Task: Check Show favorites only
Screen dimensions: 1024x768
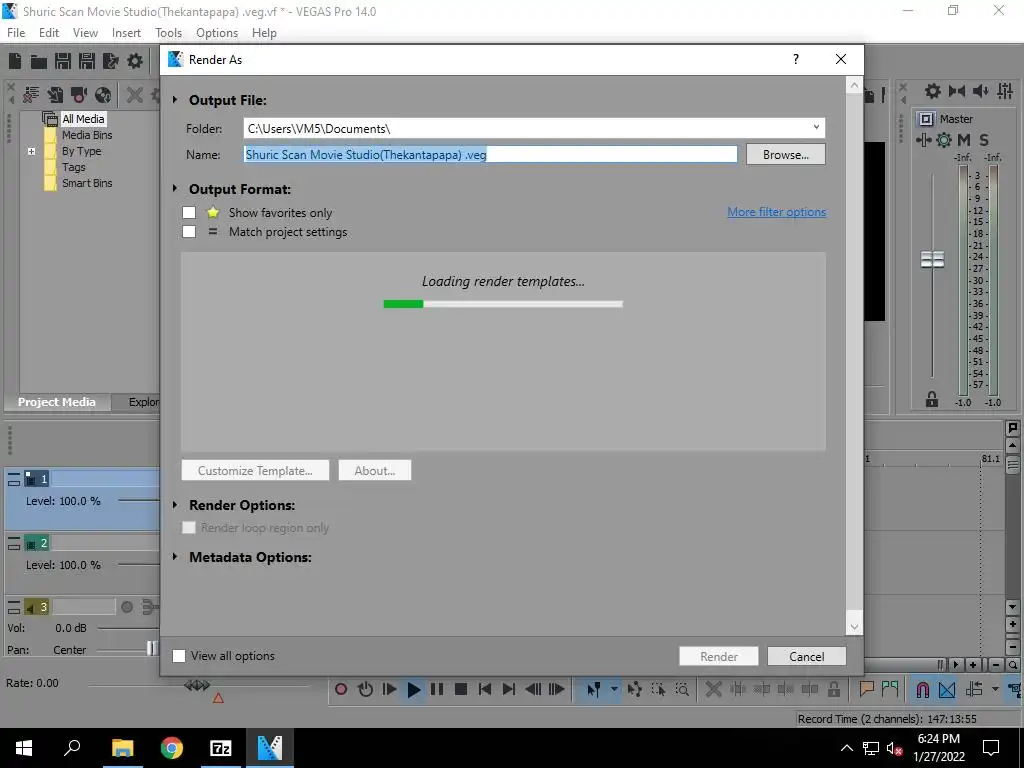Action: 189,213
